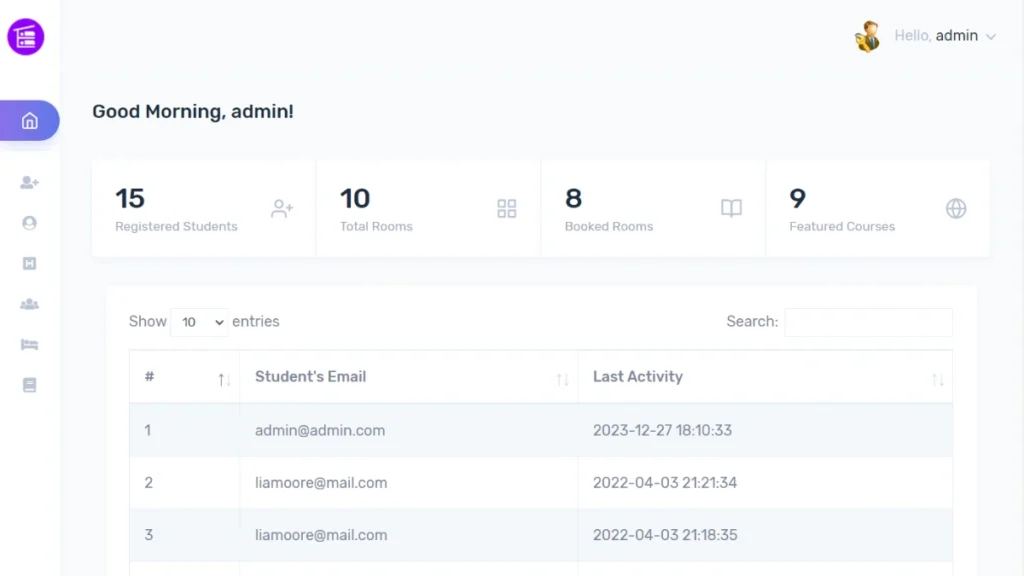Click the Registered Students card icon

pyautogui.click(x=282, y=208)
